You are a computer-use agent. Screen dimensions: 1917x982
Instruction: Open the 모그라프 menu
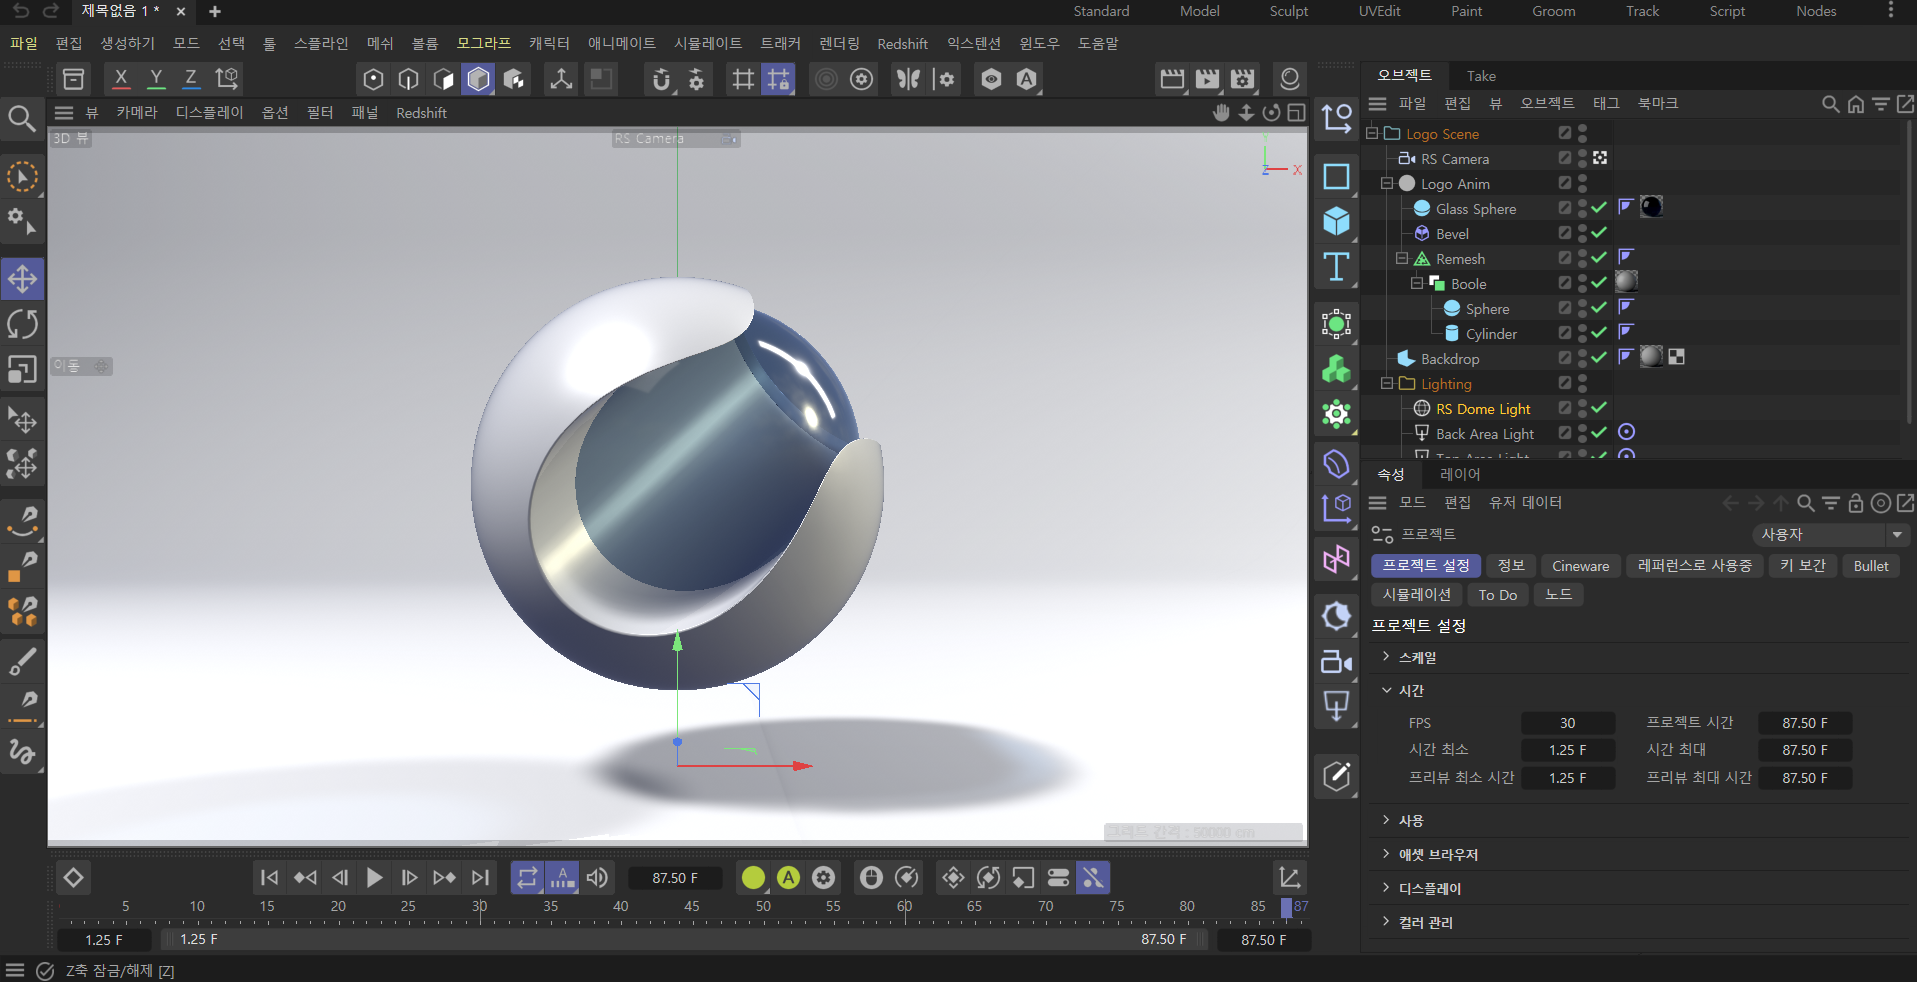point(484,43)
